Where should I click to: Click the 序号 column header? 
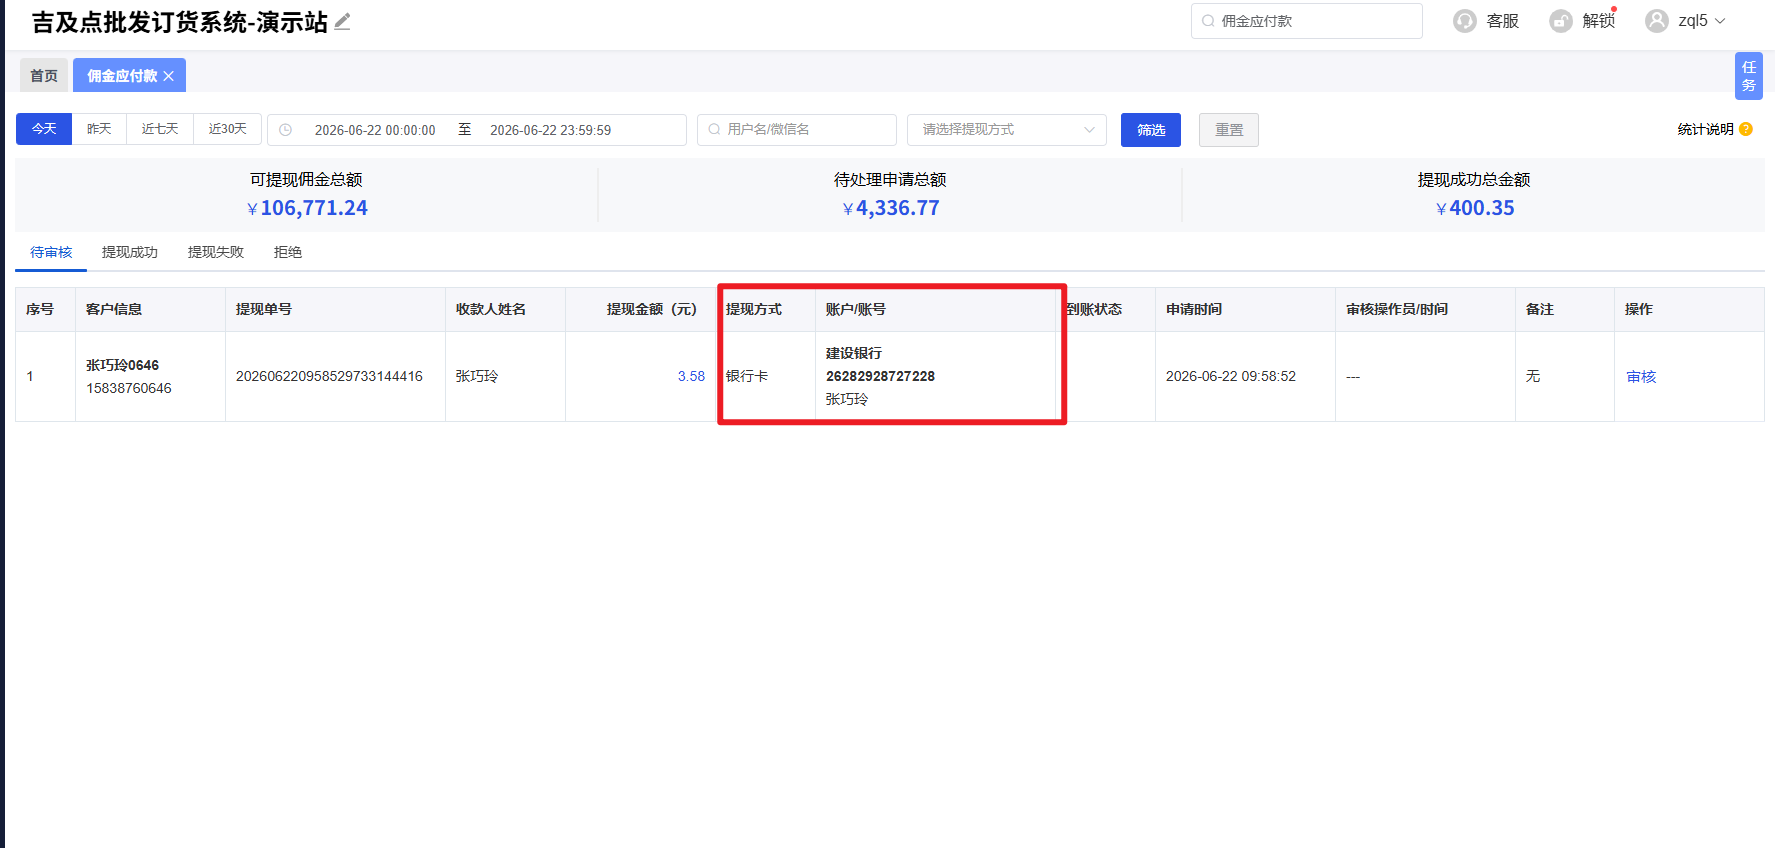[x=40, y=310]
